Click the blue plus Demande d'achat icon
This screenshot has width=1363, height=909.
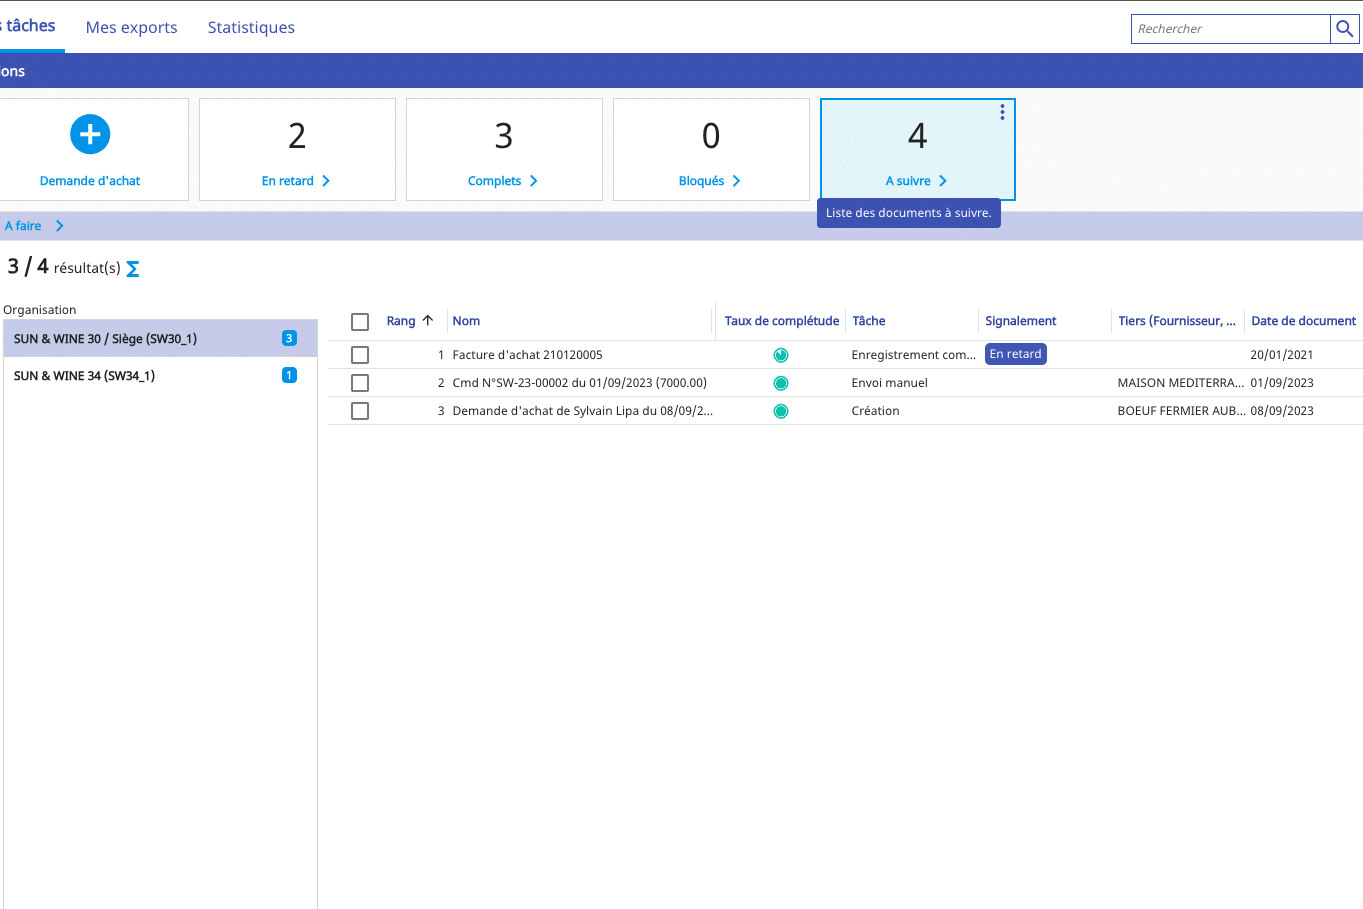[90, 134]
